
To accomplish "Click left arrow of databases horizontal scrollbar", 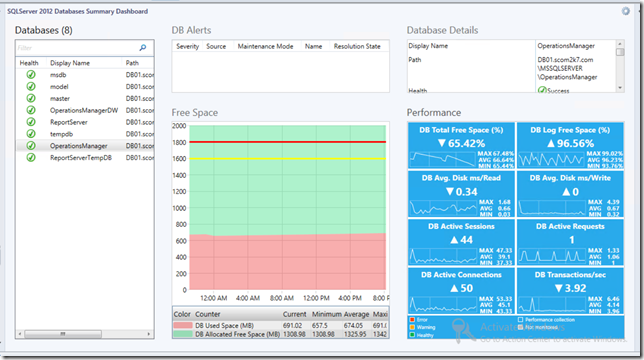I will click(x=20, y=334).
